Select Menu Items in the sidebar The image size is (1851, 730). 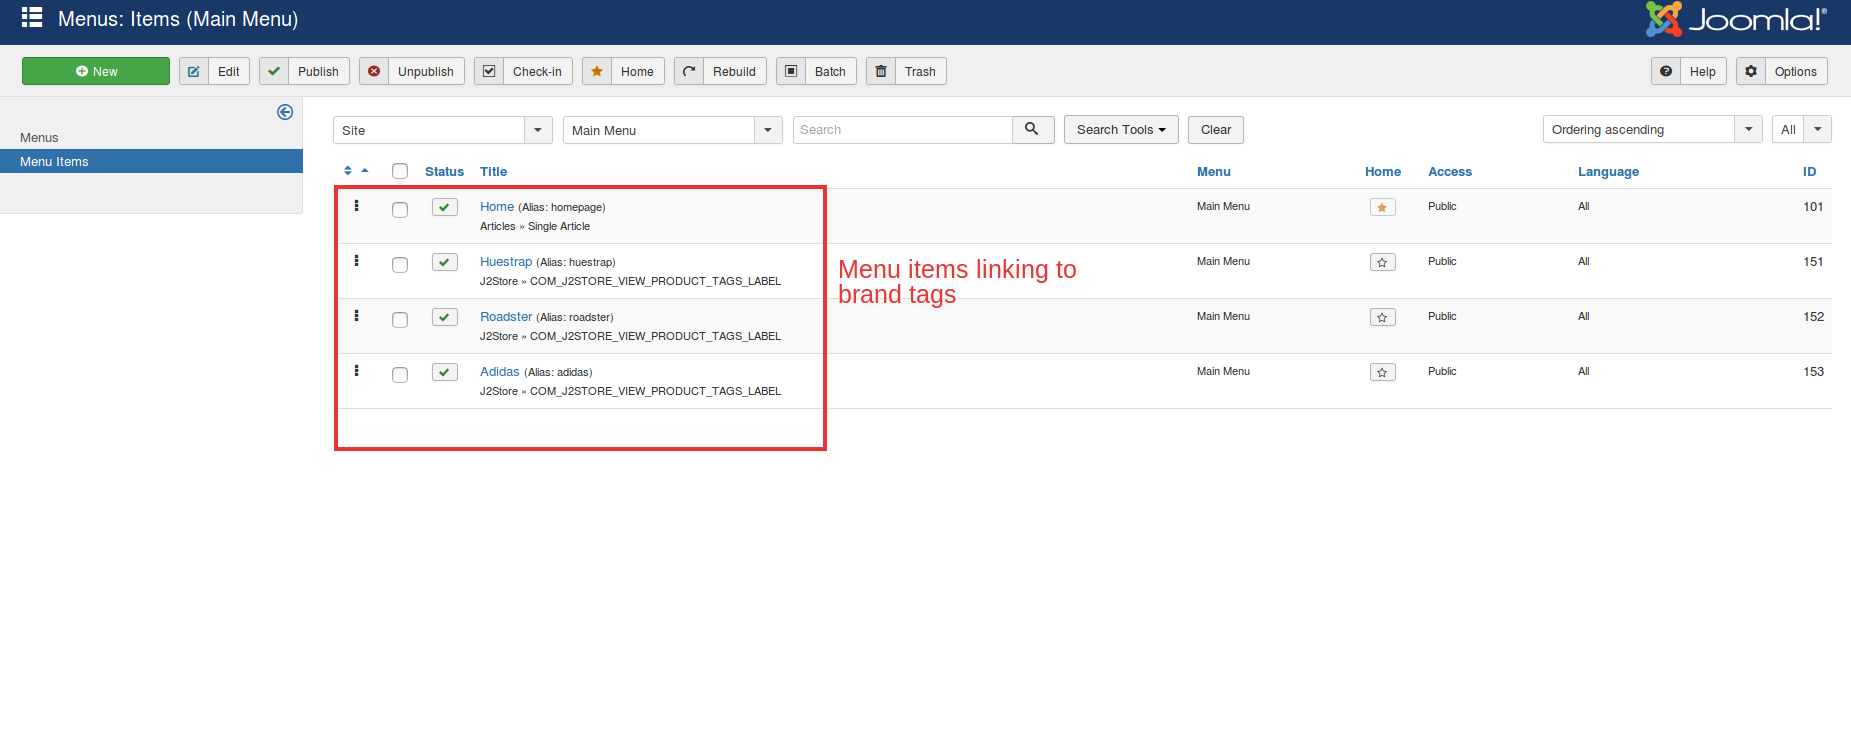click(x=54, y=162)
